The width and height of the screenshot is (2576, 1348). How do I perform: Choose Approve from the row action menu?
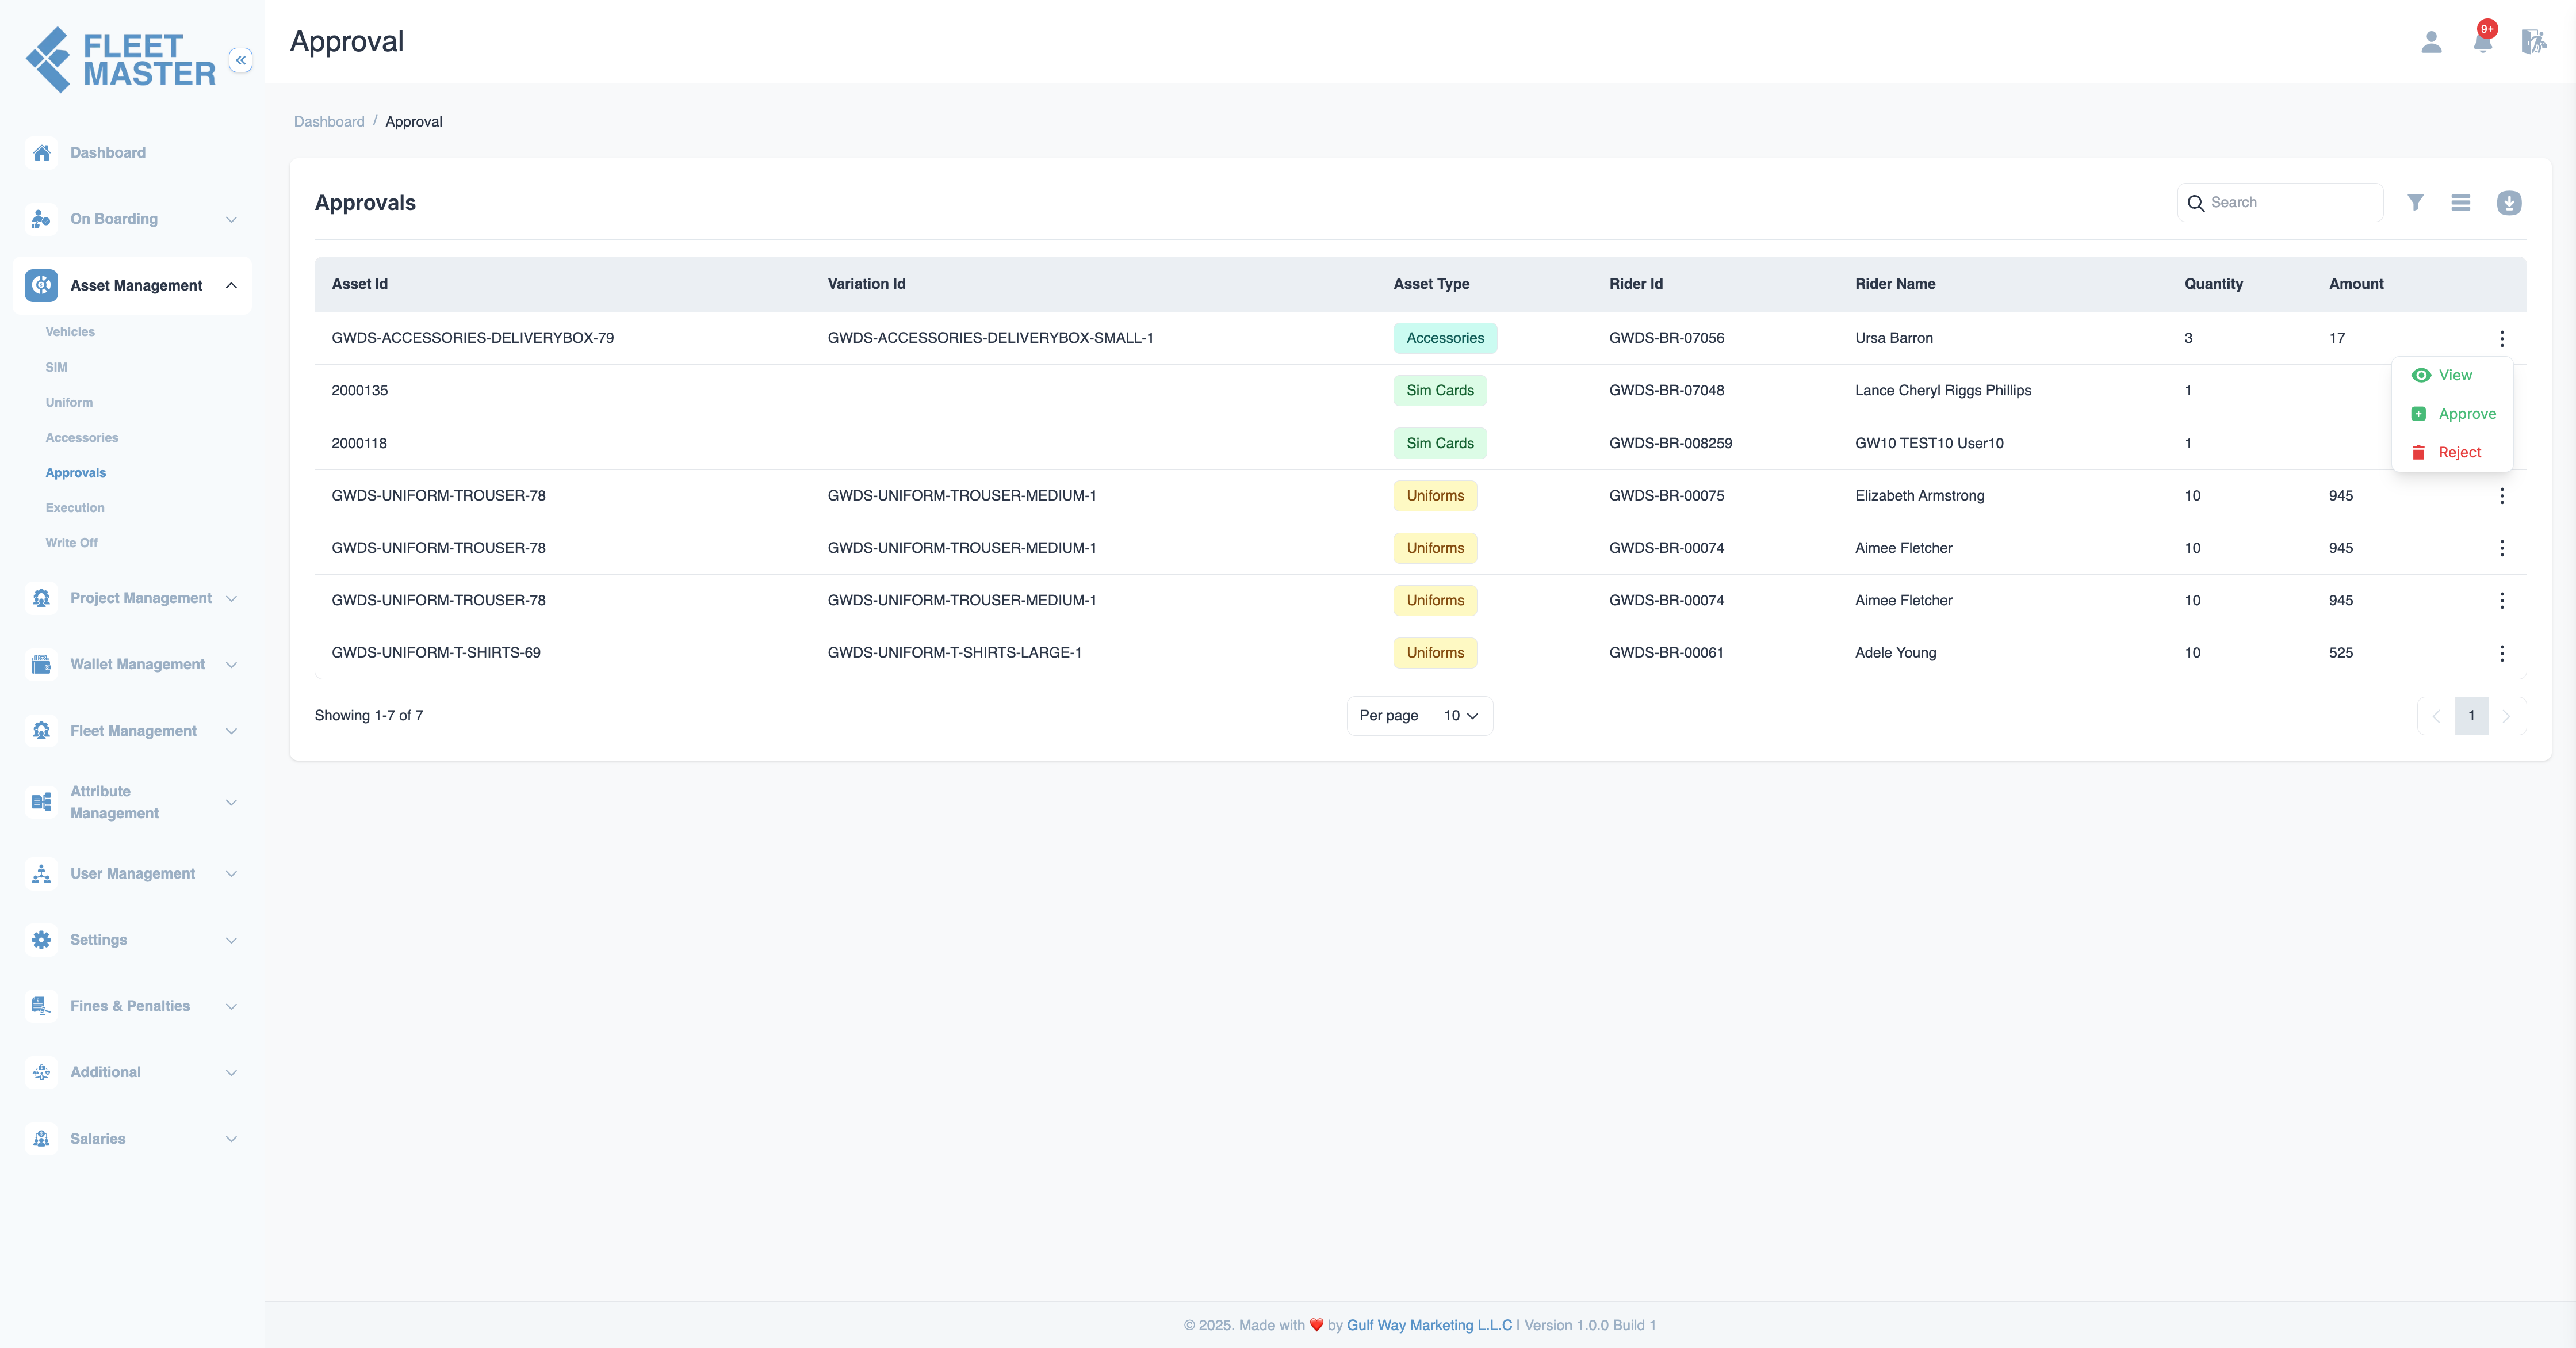pyautogui.click(x=2453, y=414)
